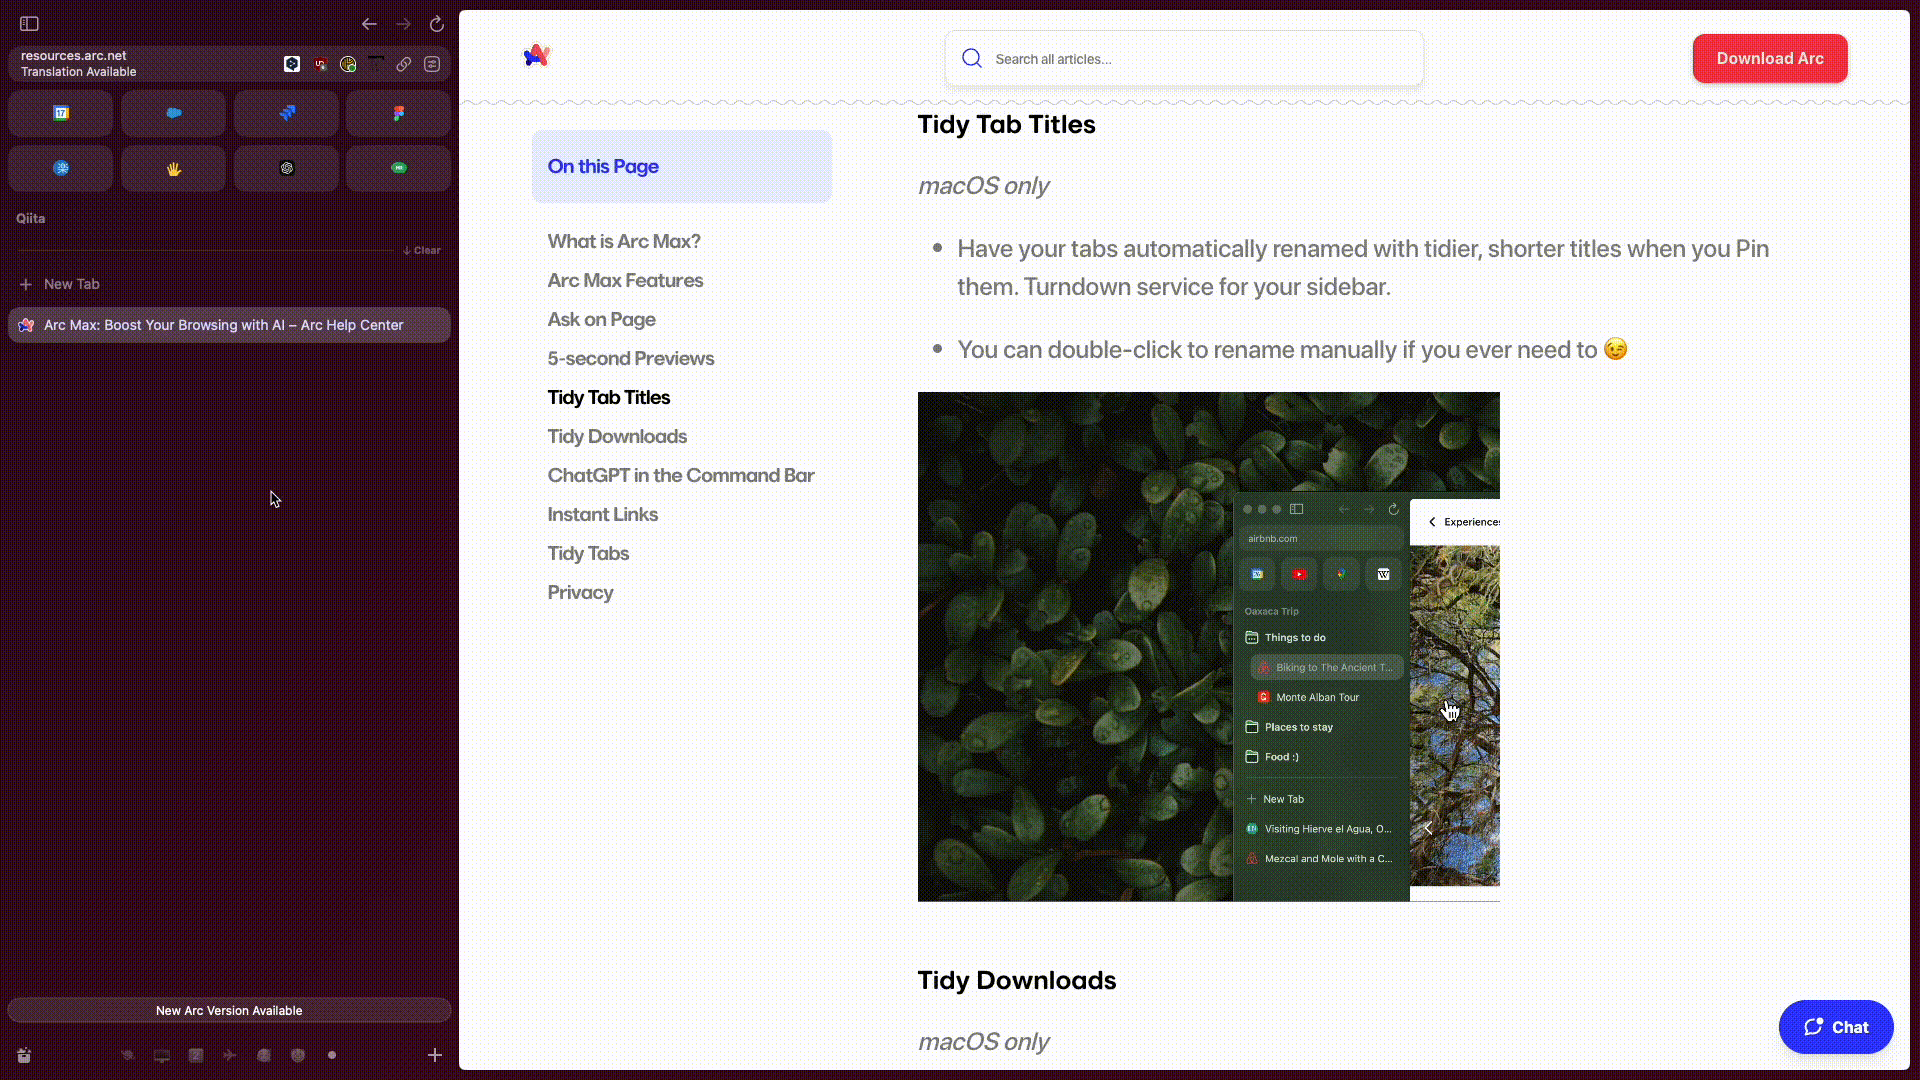The image size is (1920, 1080).
Task: Create a new space with the plus icon
Action: coord(435,1055)
